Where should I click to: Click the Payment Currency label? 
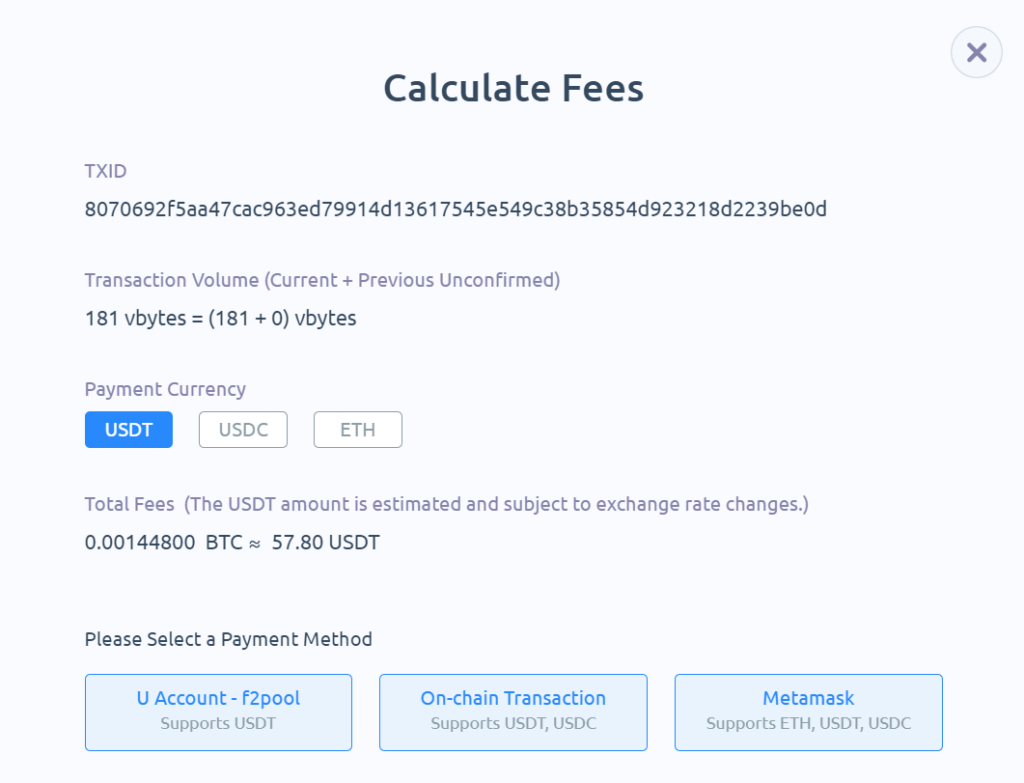[x=165, y=389]
